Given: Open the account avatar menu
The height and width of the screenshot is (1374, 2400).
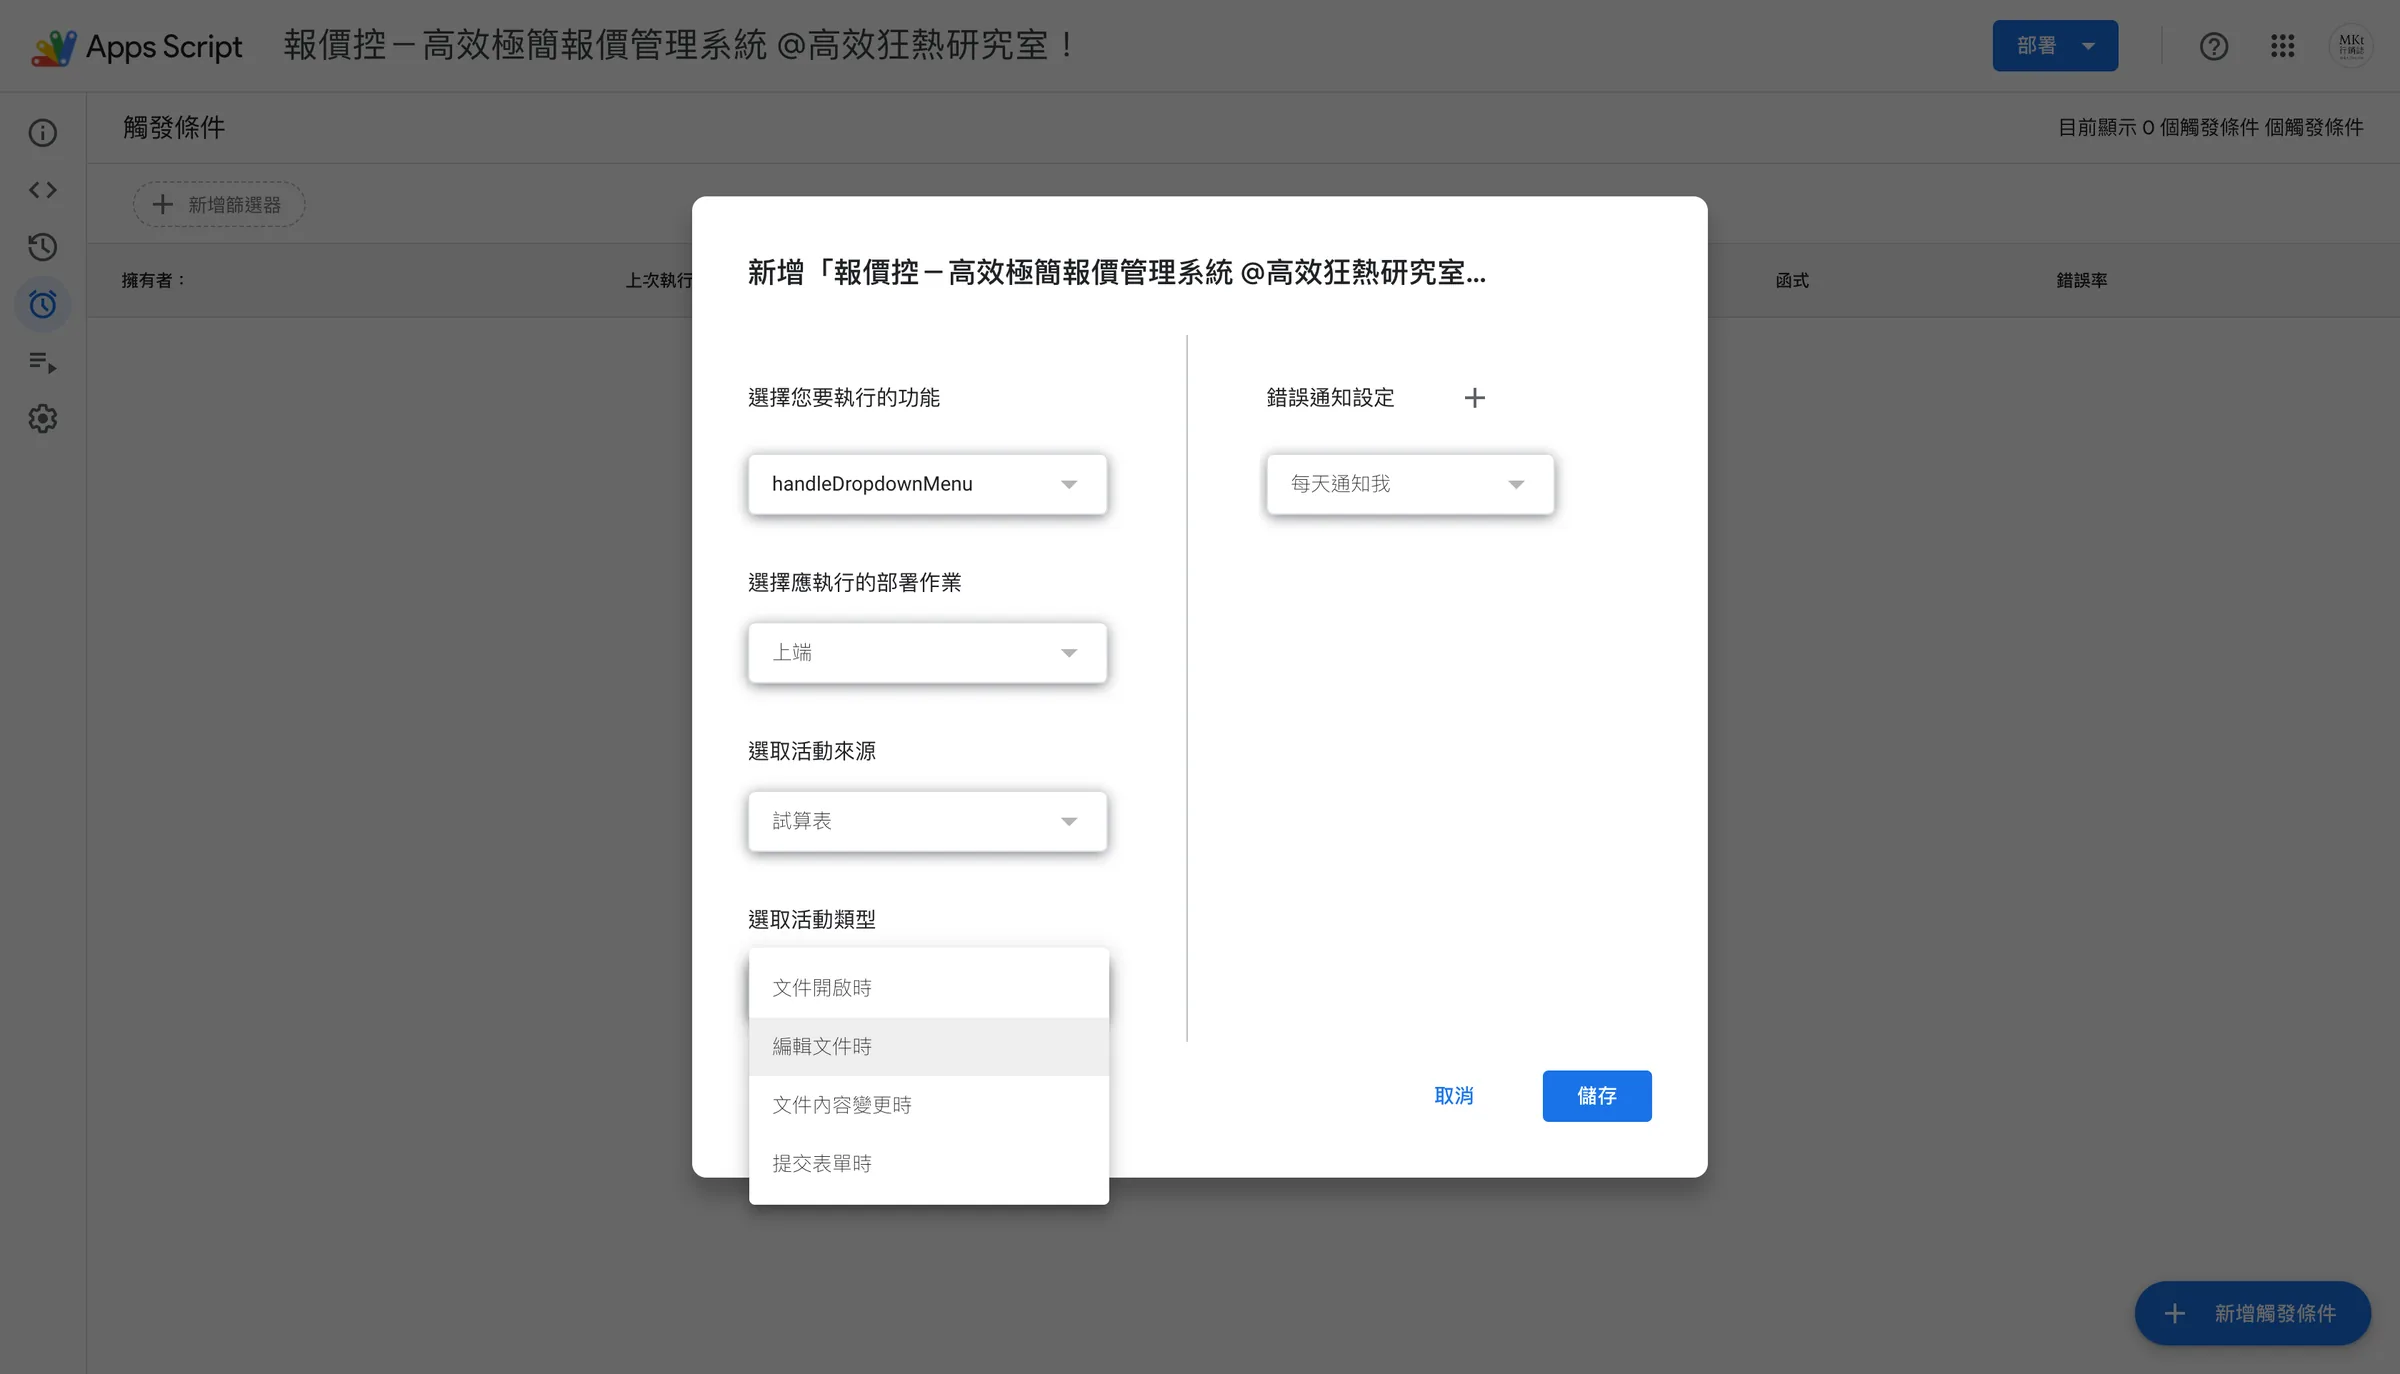Looking at the screenshot, I should 2351,46.
